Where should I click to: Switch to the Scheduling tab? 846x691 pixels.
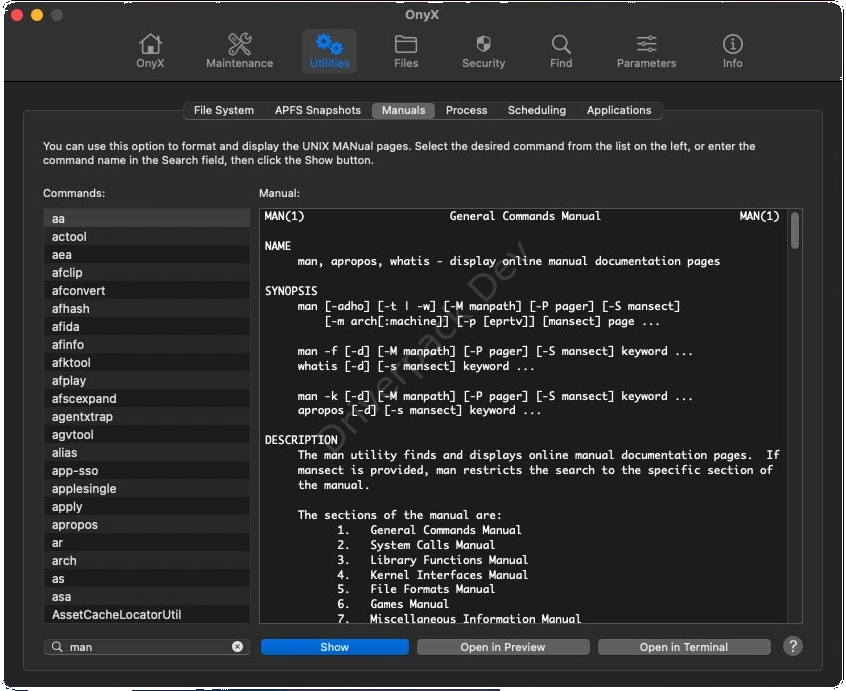[537, 110]
